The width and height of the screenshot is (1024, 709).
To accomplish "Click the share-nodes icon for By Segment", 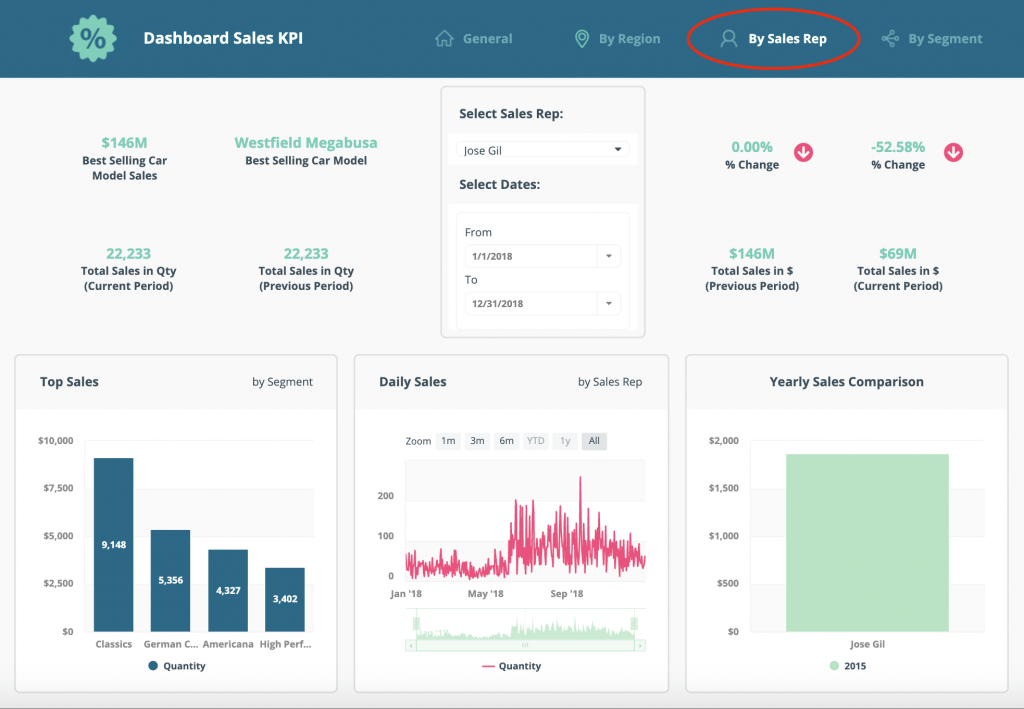I will tap(890, 39).
